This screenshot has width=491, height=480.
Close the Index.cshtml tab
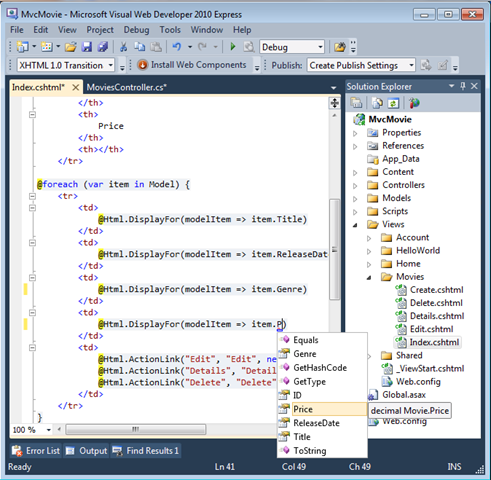click(76, 87)
